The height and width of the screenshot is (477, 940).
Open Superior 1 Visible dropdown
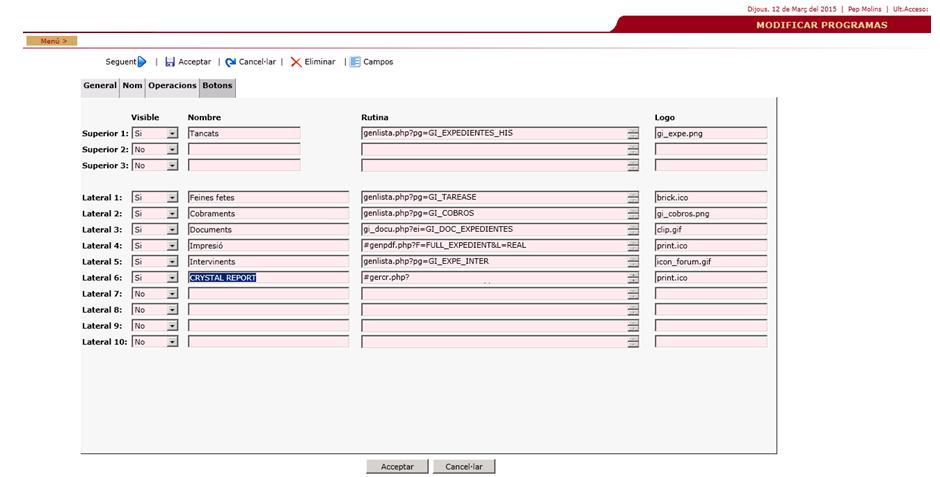(155, 134)
